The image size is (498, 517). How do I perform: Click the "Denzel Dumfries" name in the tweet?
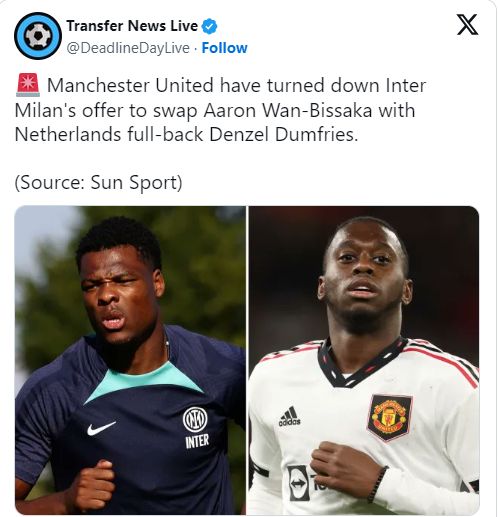[283, 135]
